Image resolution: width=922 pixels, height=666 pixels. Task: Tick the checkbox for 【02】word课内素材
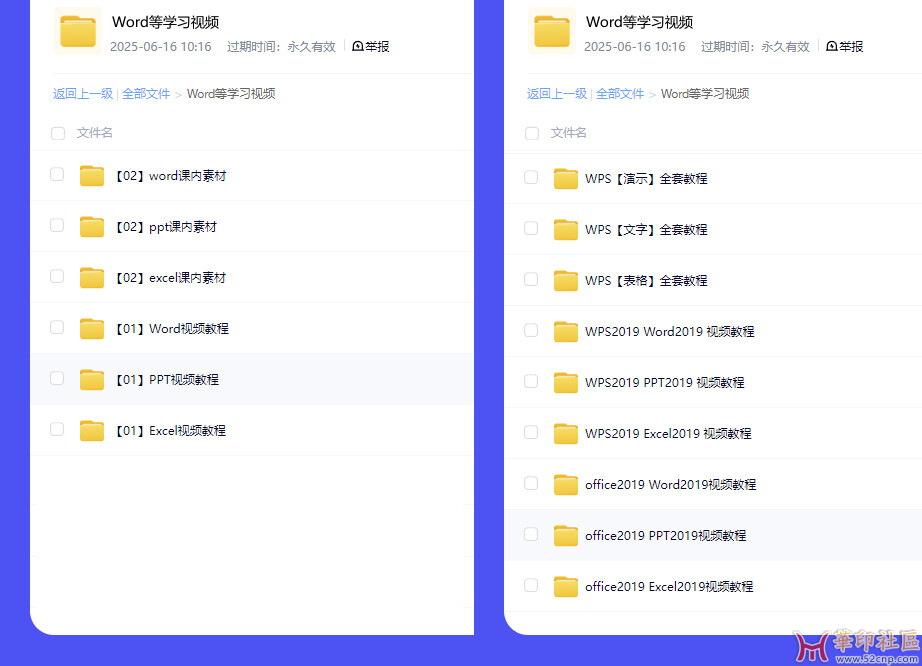tap(57, 174)
